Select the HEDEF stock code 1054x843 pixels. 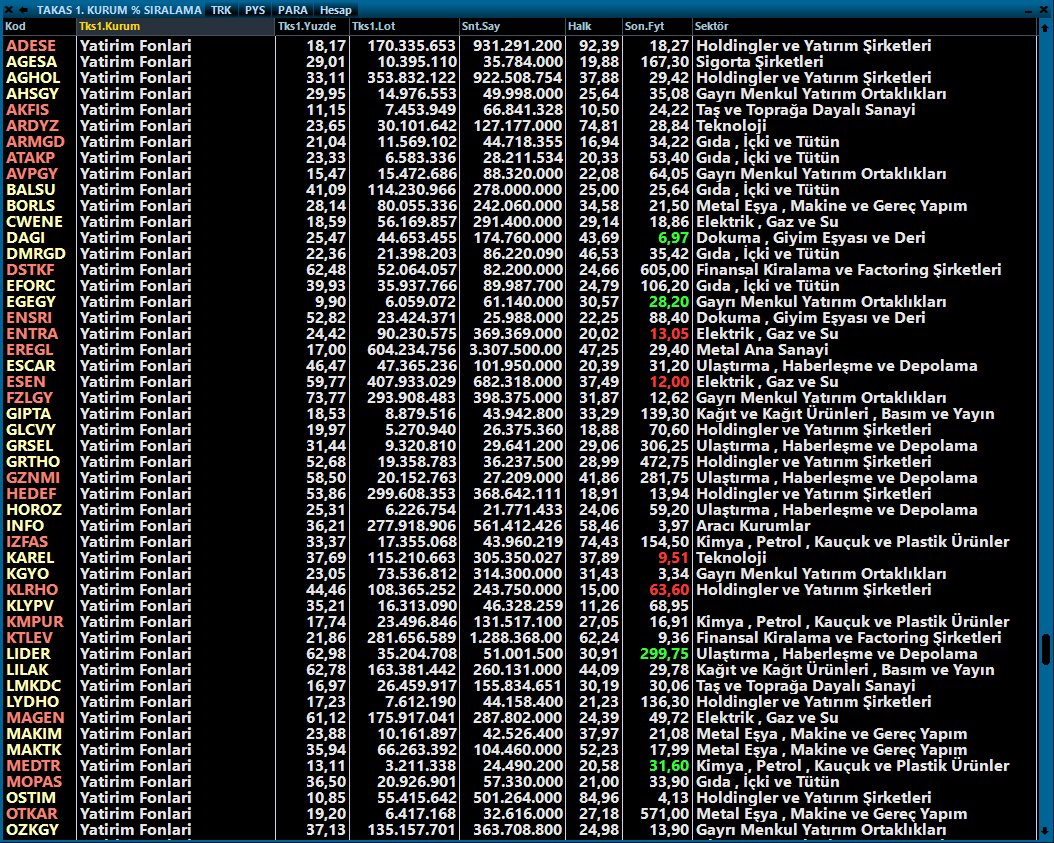coord(32,494)
